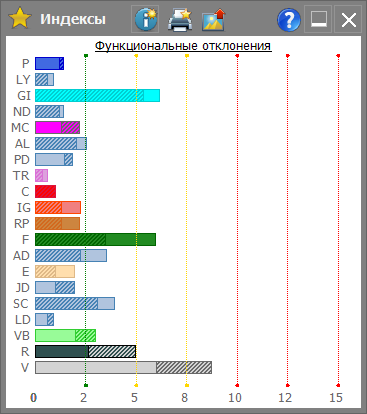The image size is (367, 414).
Task: Click the yellow star Indexes icon
Action: [x=20, y=19]
